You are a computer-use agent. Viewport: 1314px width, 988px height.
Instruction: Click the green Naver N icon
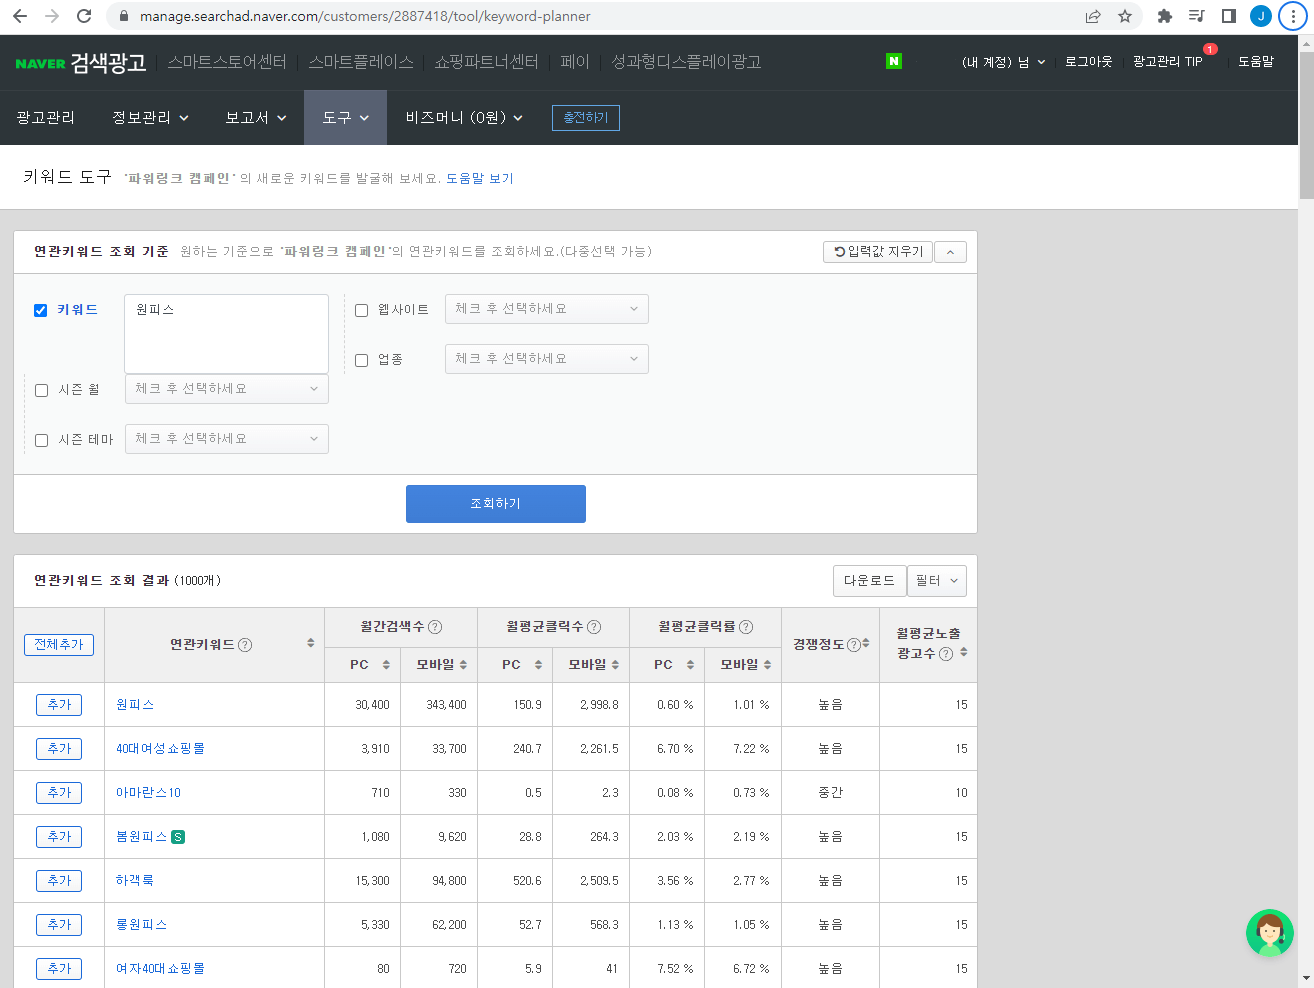point(894,61)
